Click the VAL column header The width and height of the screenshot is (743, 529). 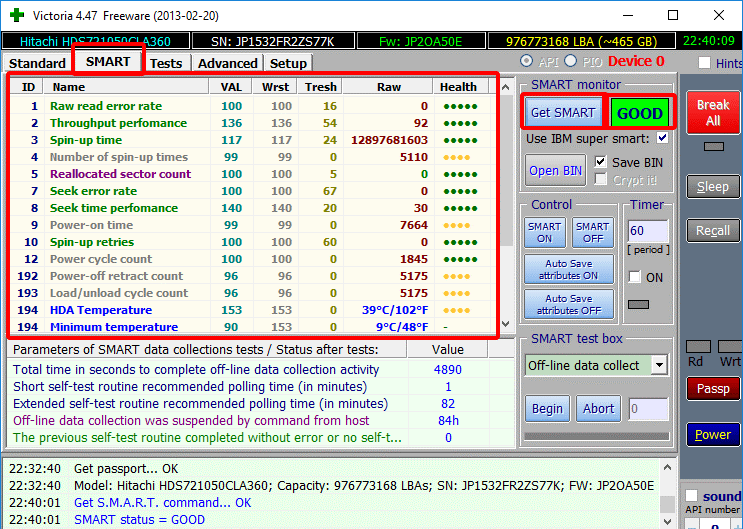(x=231, y=87)
